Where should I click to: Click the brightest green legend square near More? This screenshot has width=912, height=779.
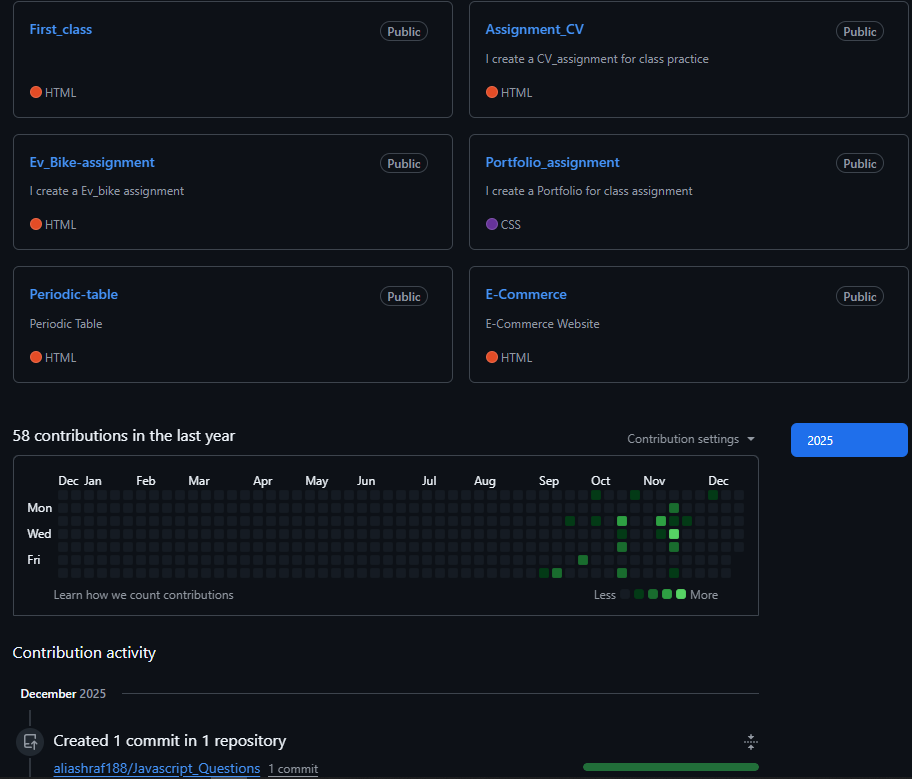[681, 595]
